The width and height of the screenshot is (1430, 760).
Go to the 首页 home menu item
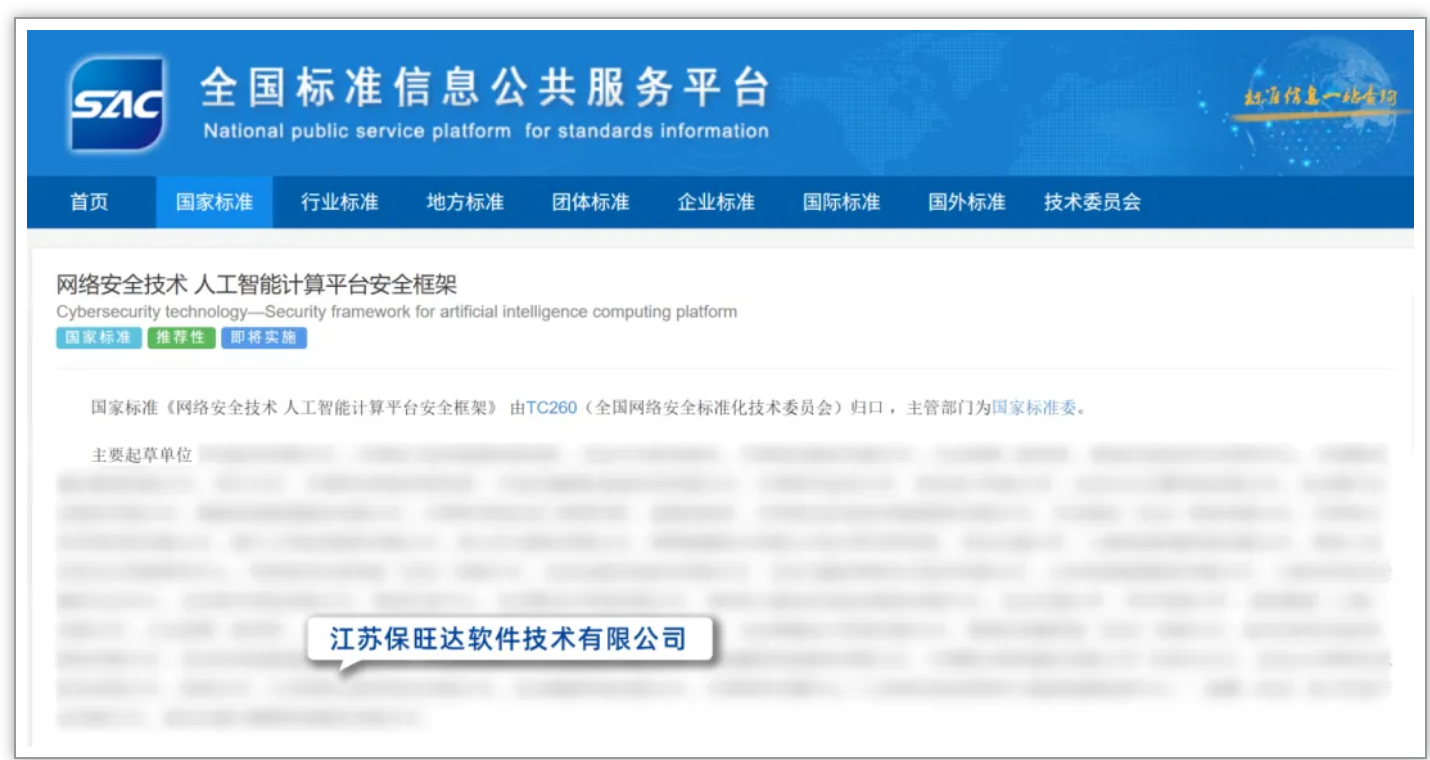pos(89,202)
